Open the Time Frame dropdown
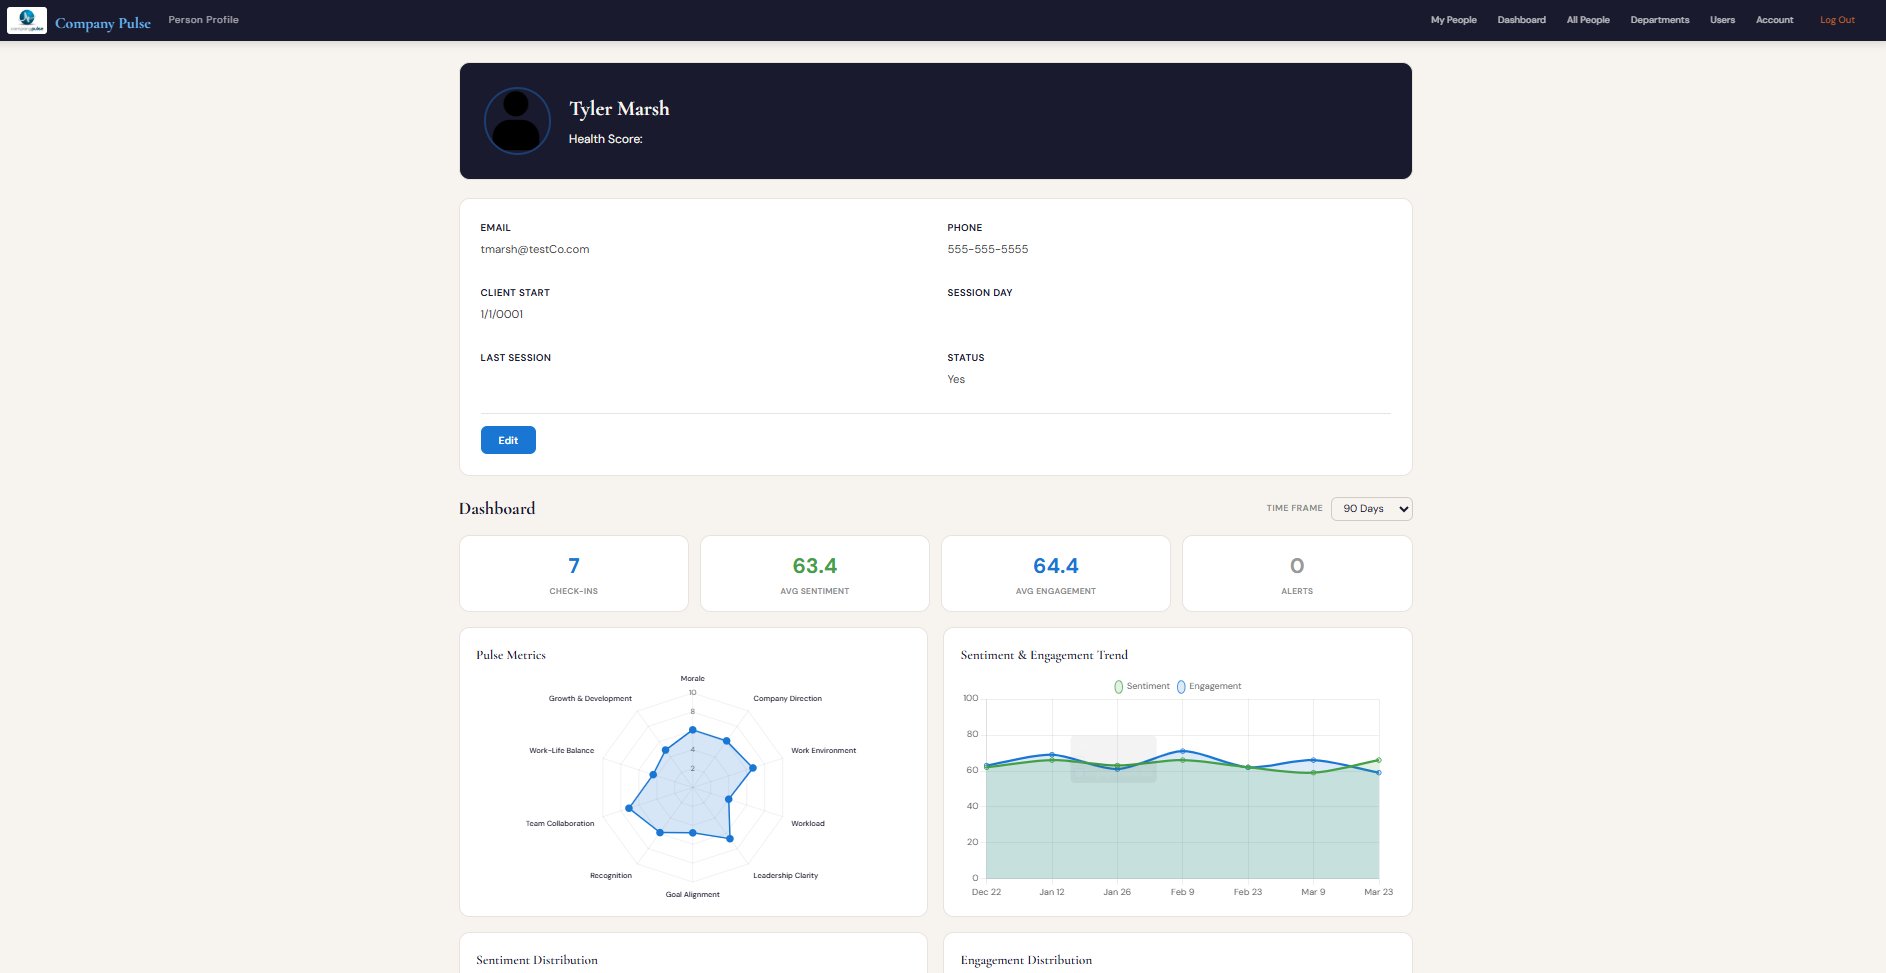1886x973 pixels. 1371,509
